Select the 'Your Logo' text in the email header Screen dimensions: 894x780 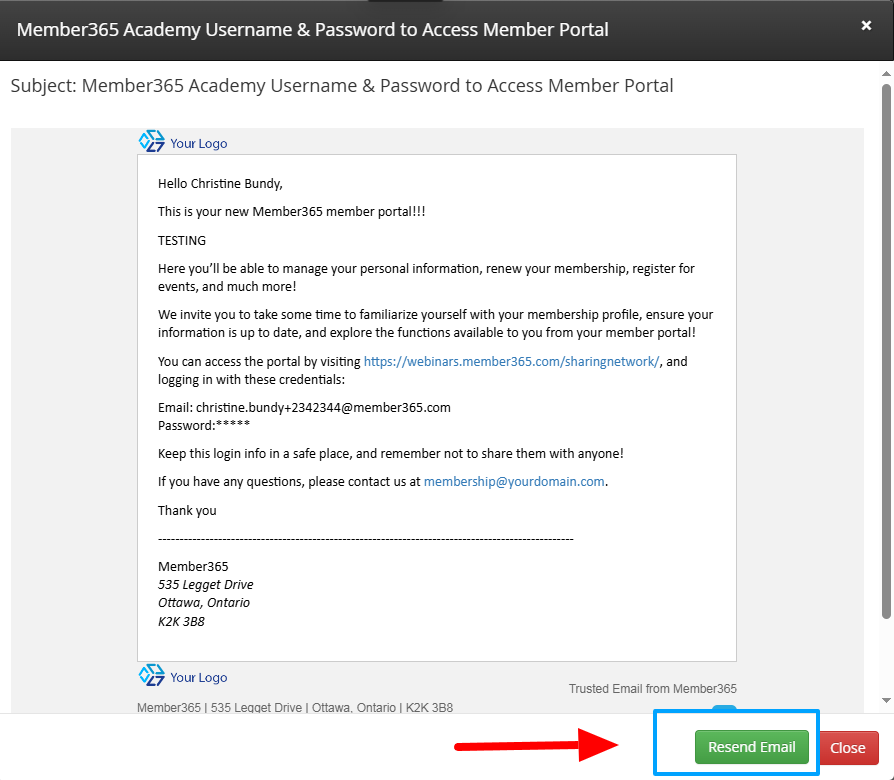coord(198,143)
